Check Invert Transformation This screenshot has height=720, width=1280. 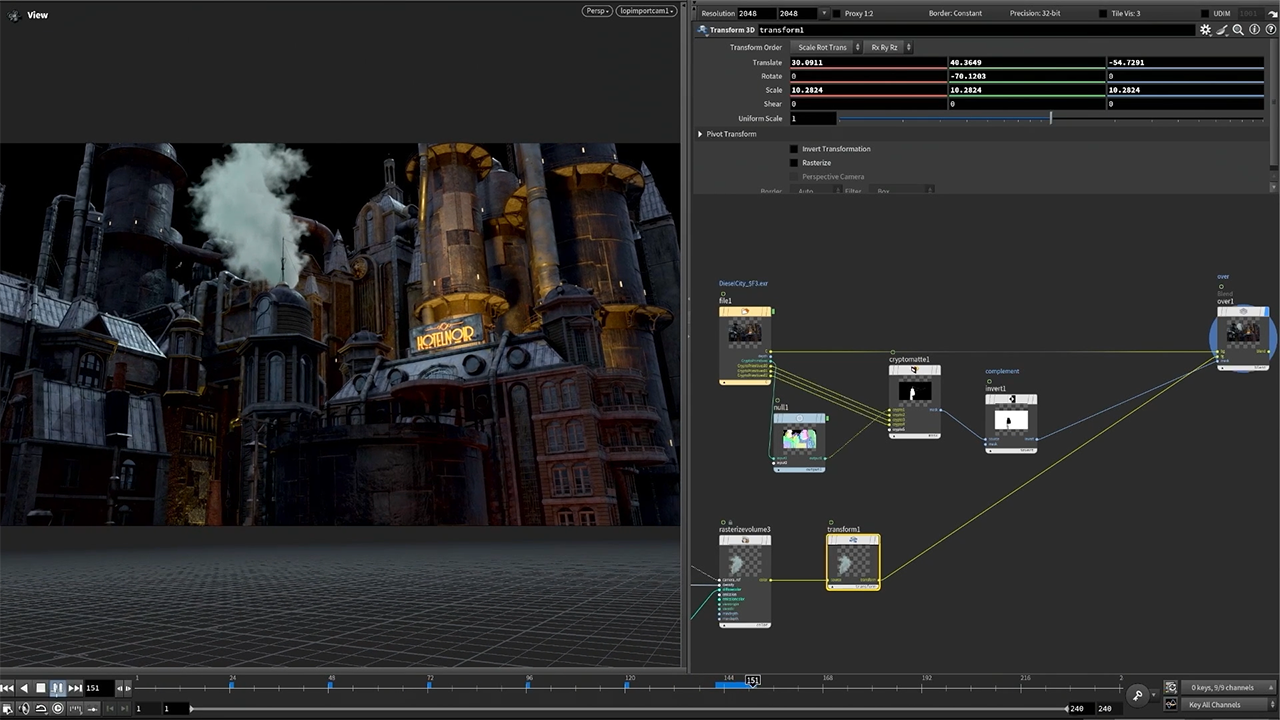794,149
